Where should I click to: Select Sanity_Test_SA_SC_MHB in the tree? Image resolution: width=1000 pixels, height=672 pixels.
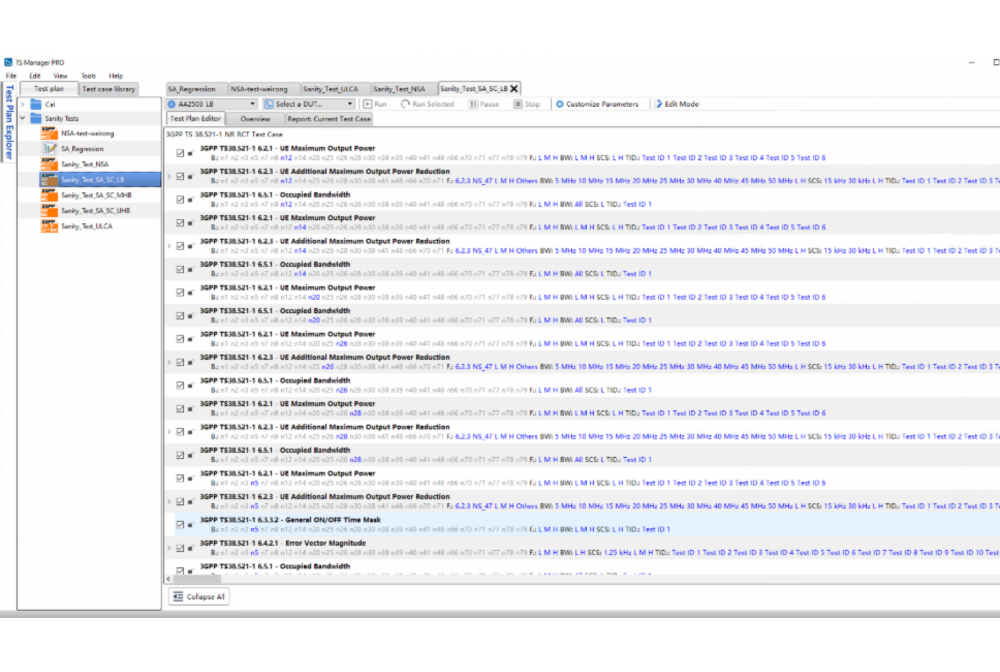pos(96,195)
